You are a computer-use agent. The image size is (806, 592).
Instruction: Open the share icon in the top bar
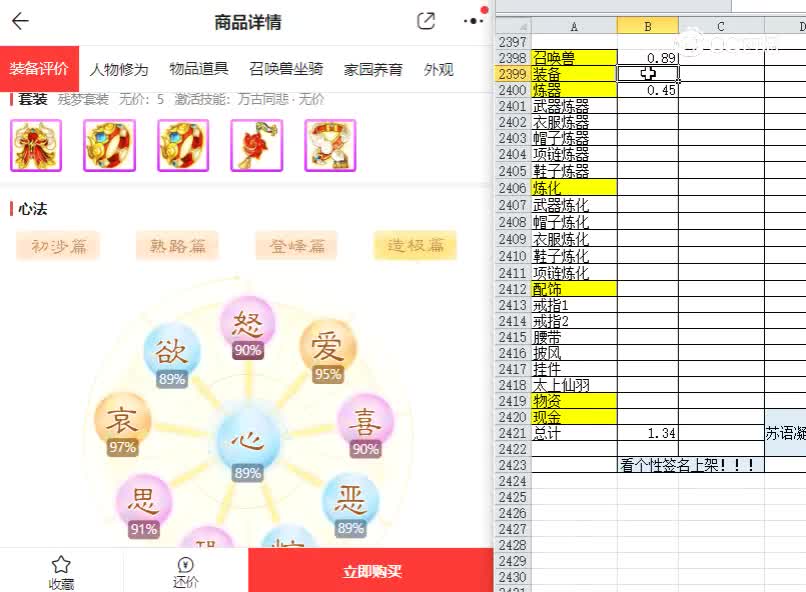(x=424, y=20)
